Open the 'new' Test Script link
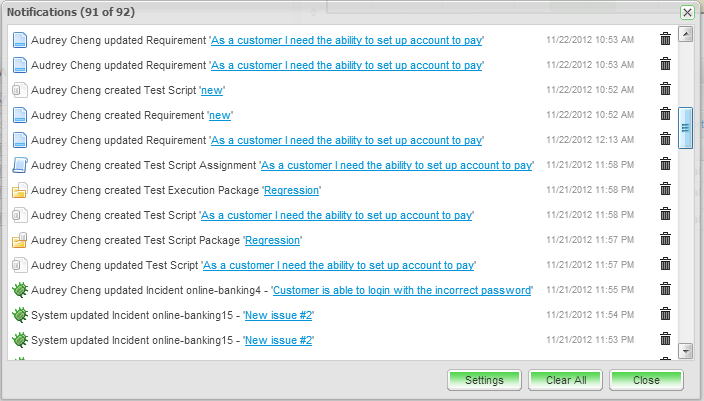The width and height of the screenshot is (704, 401). click(216, 90)
